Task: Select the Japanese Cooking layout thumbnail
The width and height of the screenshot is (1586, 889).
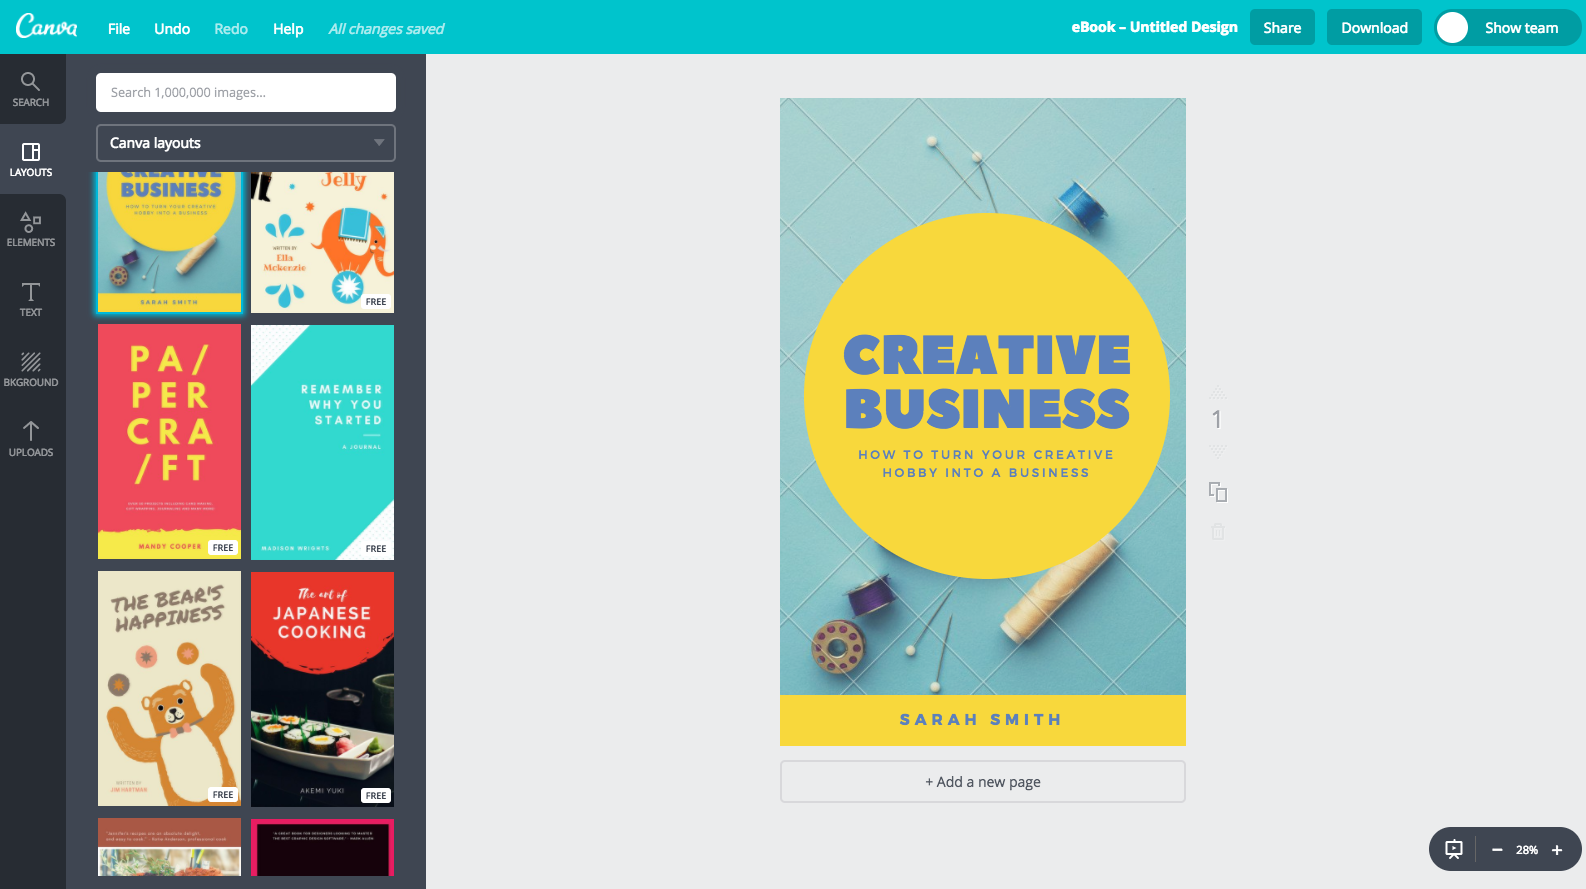Action: (322, 689)
